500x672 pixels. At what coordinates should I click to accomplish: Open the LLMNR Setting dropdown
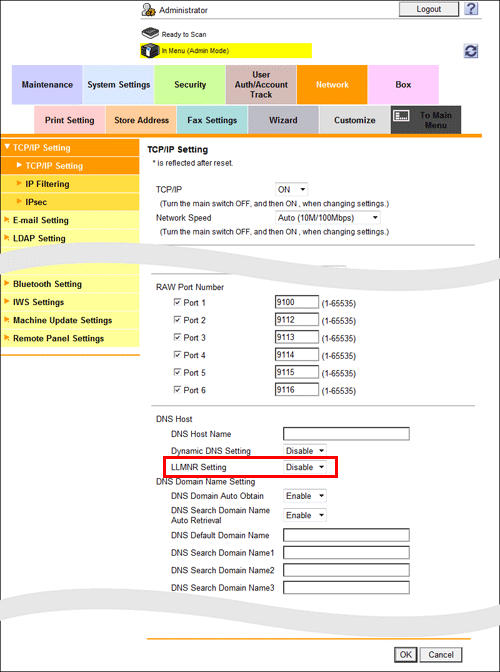305,467
